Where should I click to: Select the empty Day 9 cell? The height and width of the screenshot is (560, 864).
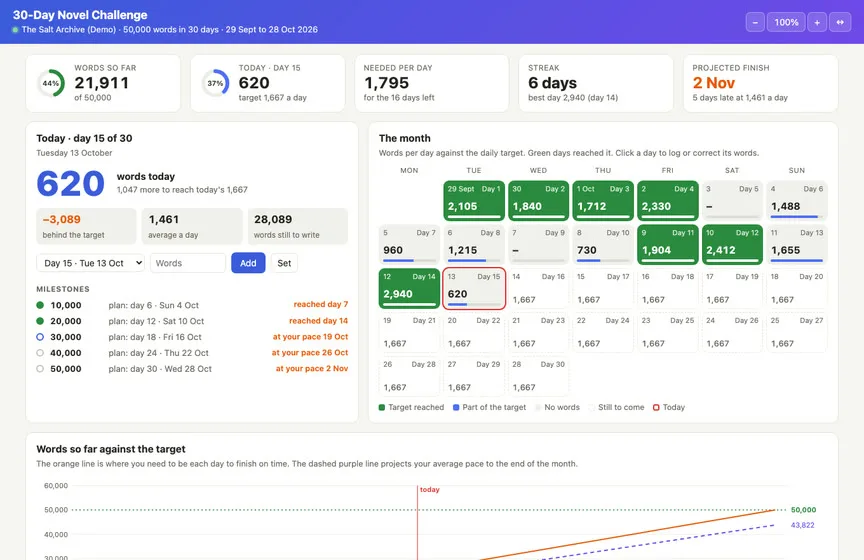pos(538,244)
